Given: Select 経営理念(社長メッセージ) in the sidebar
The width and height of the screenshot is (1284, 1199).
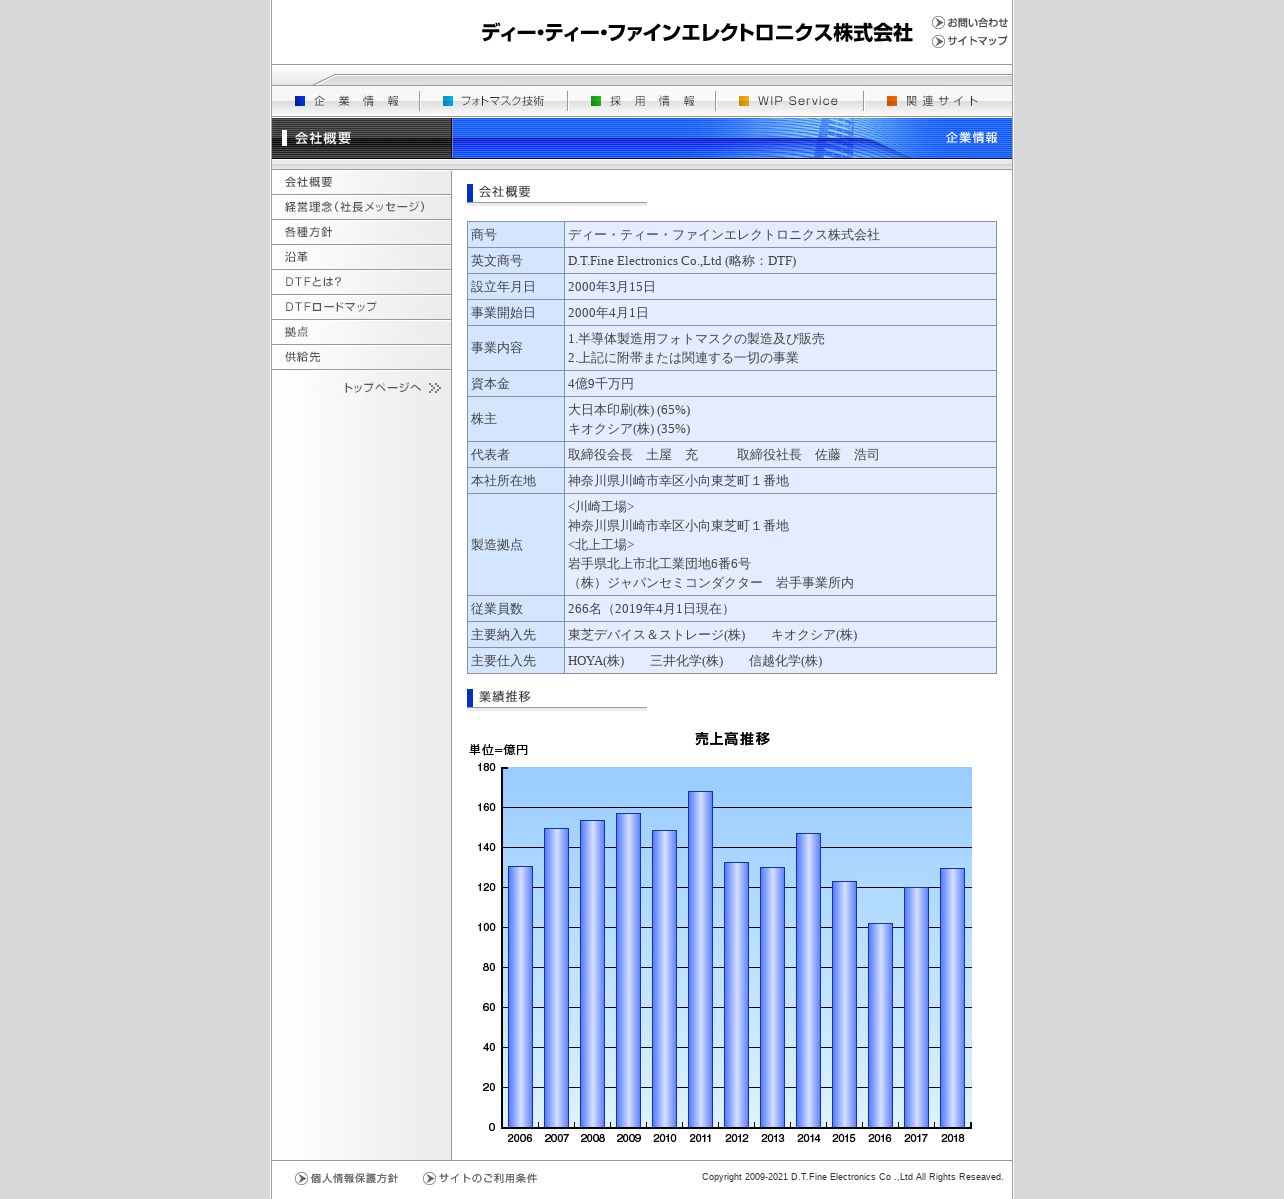Looking at the screenshot, I should click(x=361, y=207).
